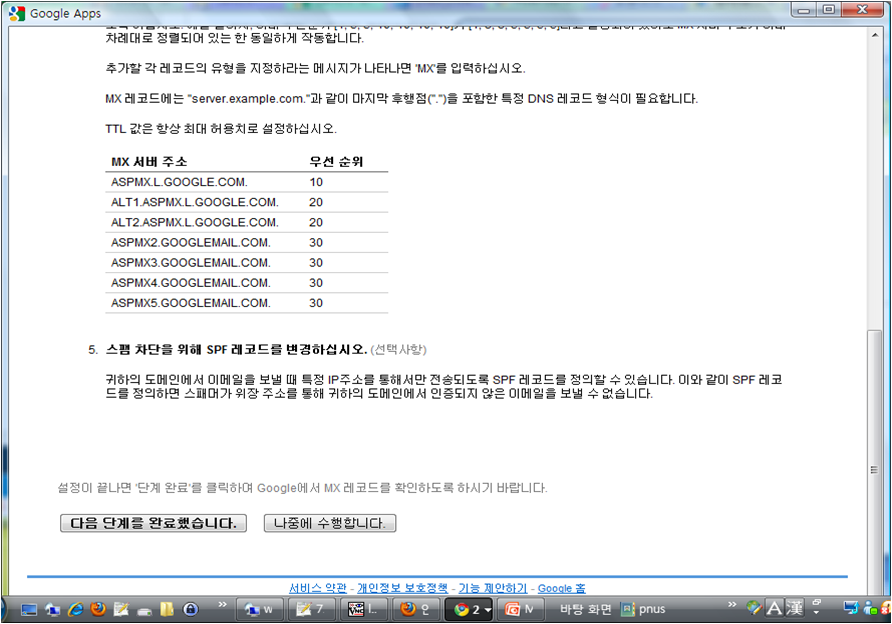Open the notepad-with-pencil quick launch icon
This screenshot has width=892, height=624.
click(x=121, y=610)
